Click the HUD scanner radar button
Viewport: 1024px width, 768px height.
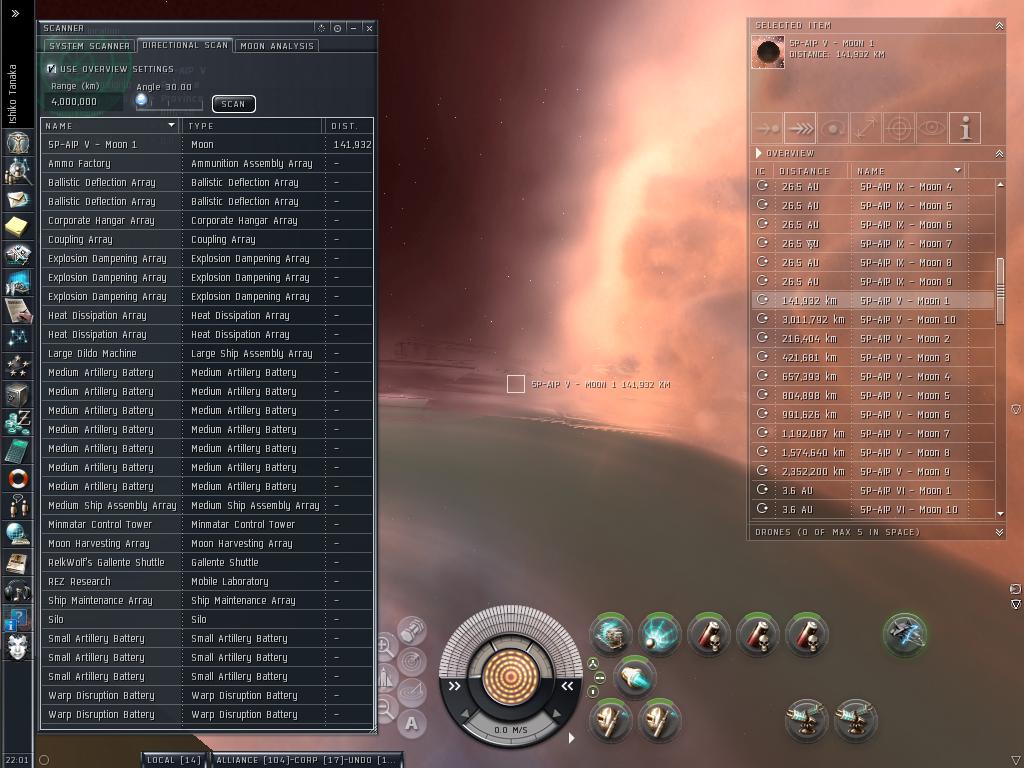[411, 661]
